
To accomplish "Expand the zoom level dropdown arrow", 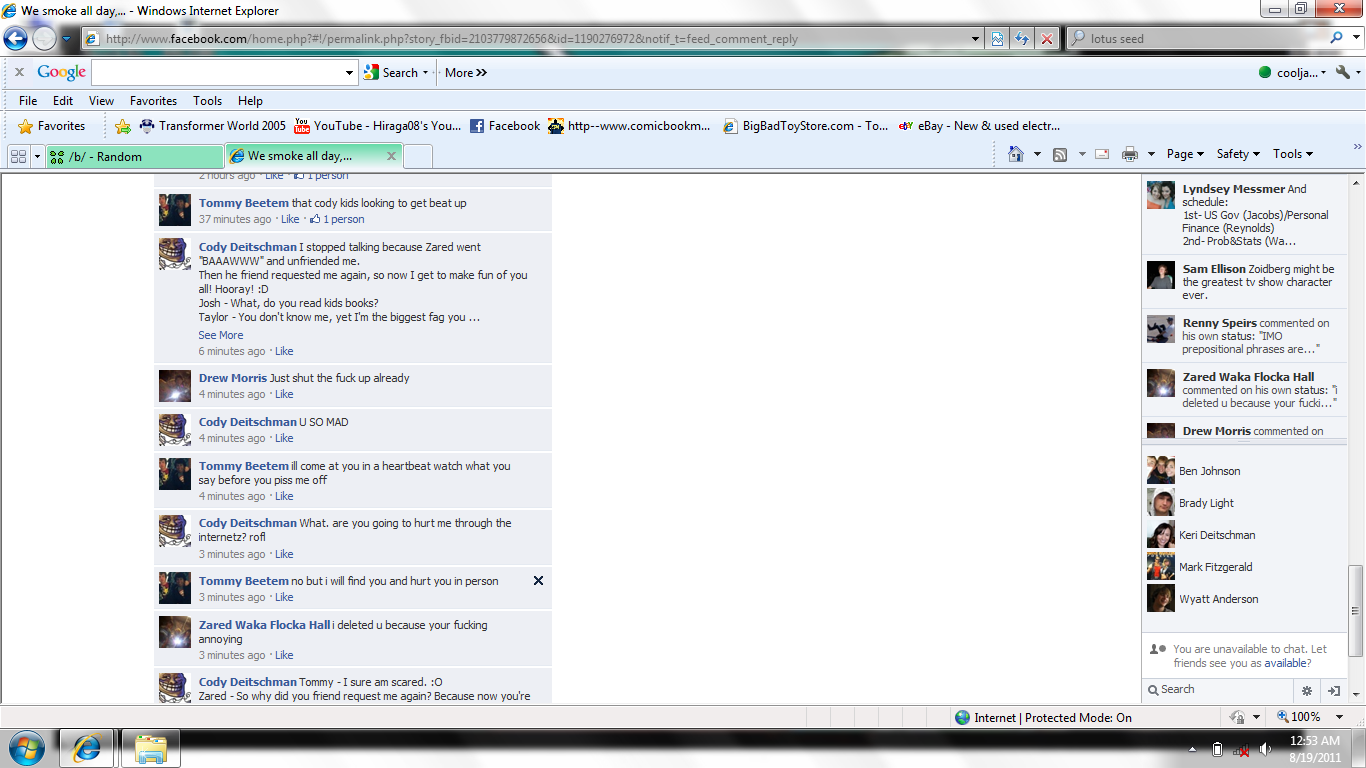I will (x=1341, y=717).
